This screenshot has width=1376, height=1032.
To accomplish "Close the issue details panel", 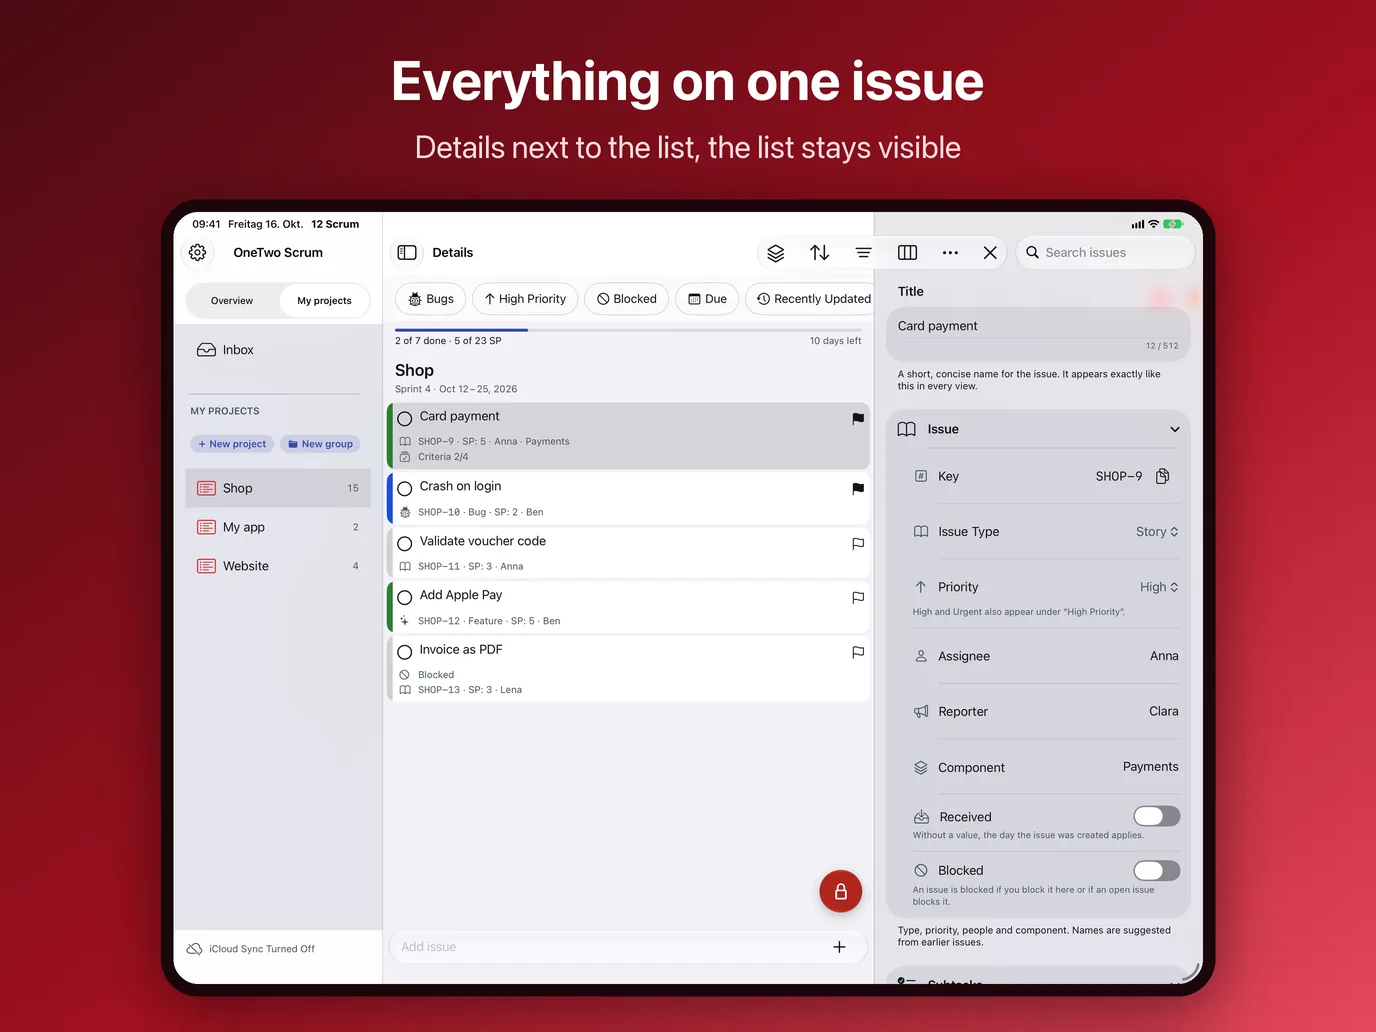I will [990, 253].
